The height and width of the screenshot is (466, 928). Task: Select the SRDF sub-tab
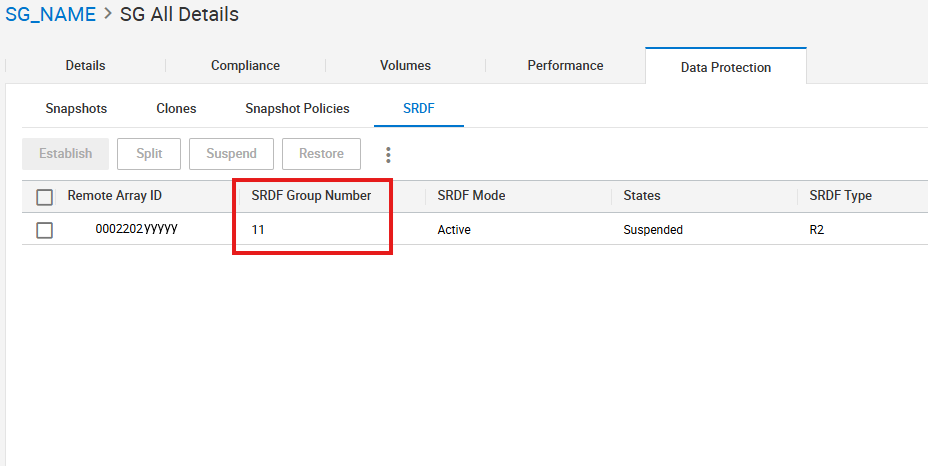tap(418, 108)
